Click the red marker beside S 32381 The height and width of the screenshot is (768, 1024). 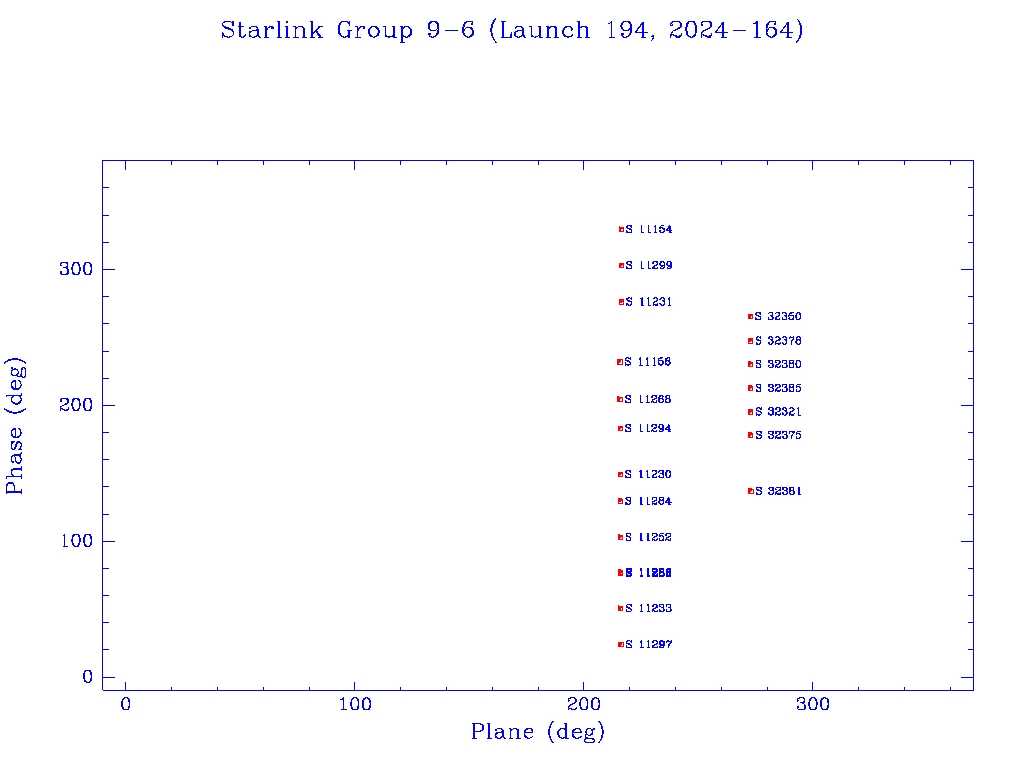(750, 491)
